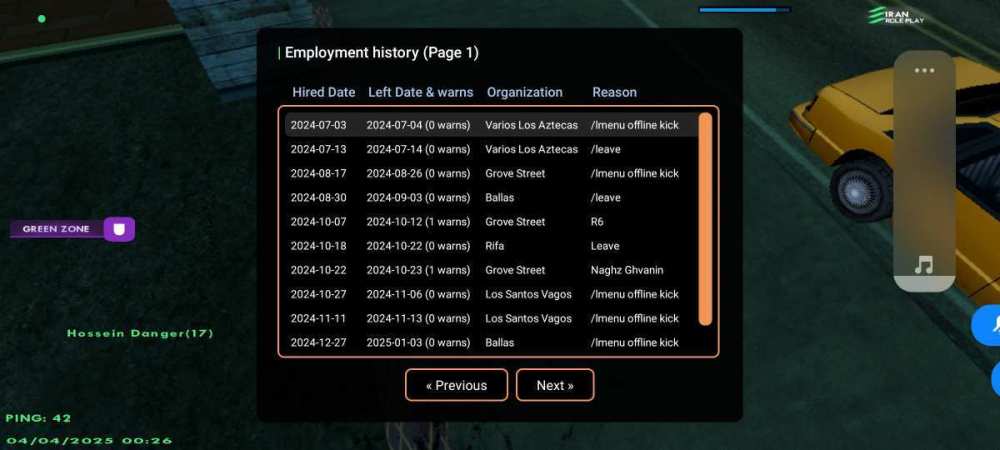1000x450 pixels.
Task: Click the Rifa organization cell
Action: (x=494, y=246)
